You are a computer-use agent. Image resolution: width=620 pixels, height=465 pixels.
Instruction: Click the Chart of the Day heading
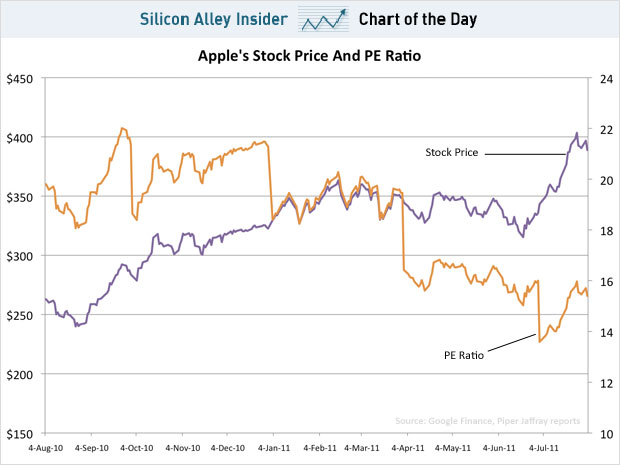pos(418,19)
